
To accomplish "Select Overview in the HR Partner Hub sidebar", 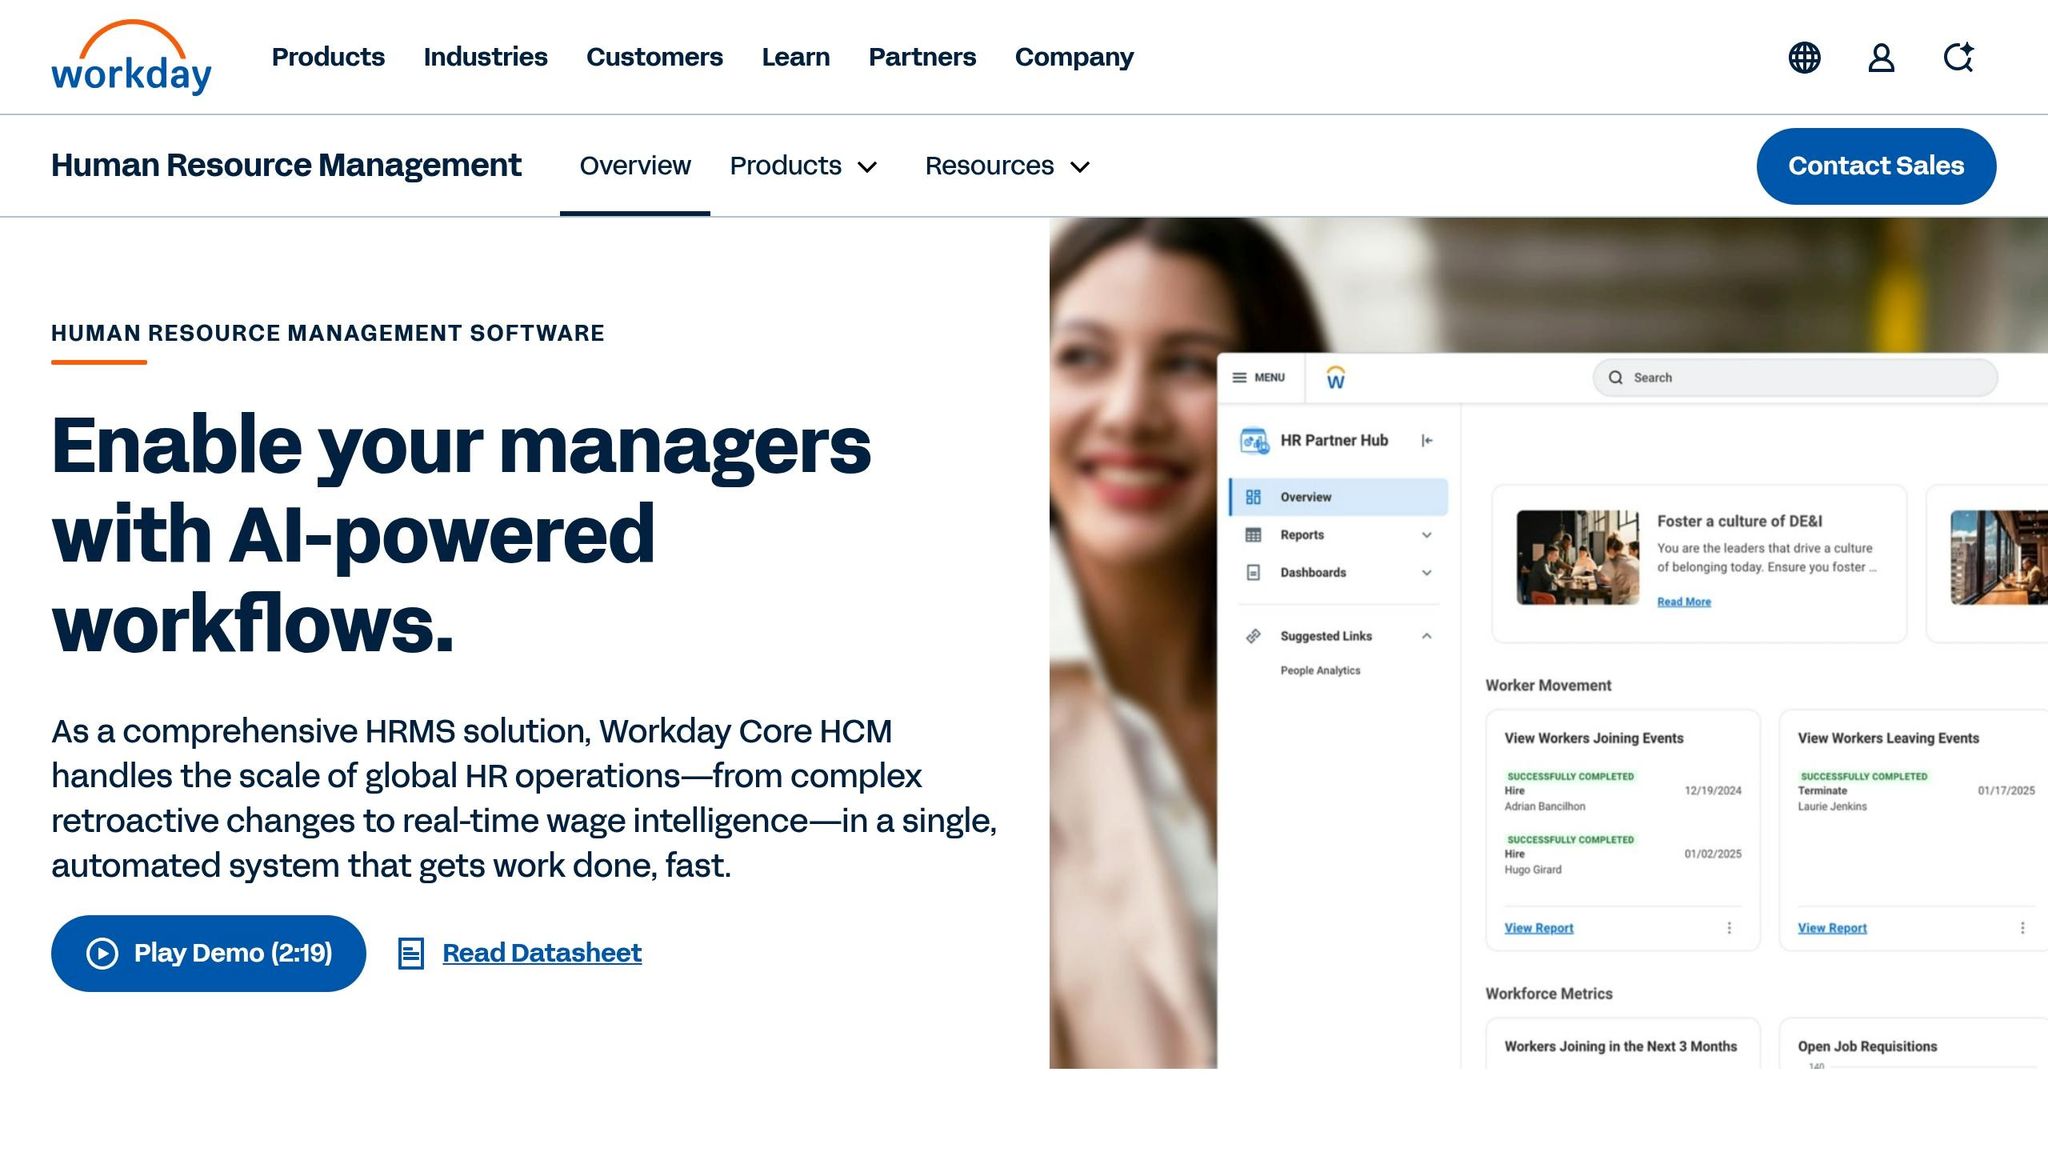I will tap(1338, 497).
